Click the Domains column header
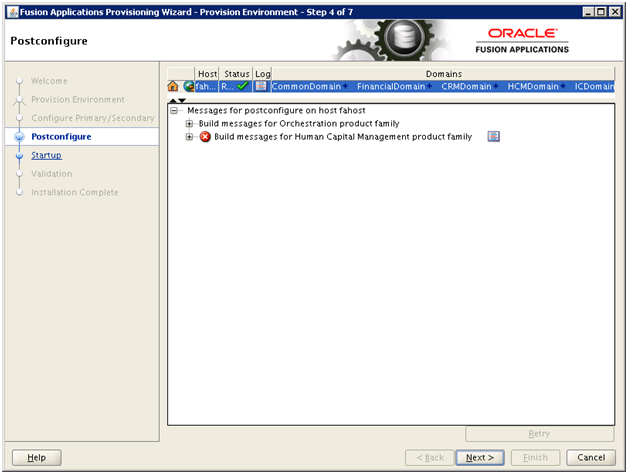The width and height of the screenshot is (628, 474). 443,74
